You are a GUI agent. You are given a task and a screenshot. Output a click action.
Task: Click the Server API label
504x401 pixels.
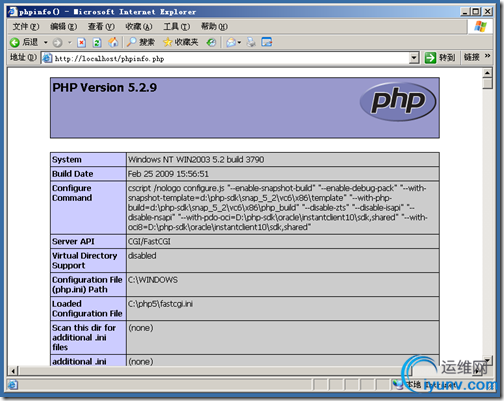tap(73, 241)
